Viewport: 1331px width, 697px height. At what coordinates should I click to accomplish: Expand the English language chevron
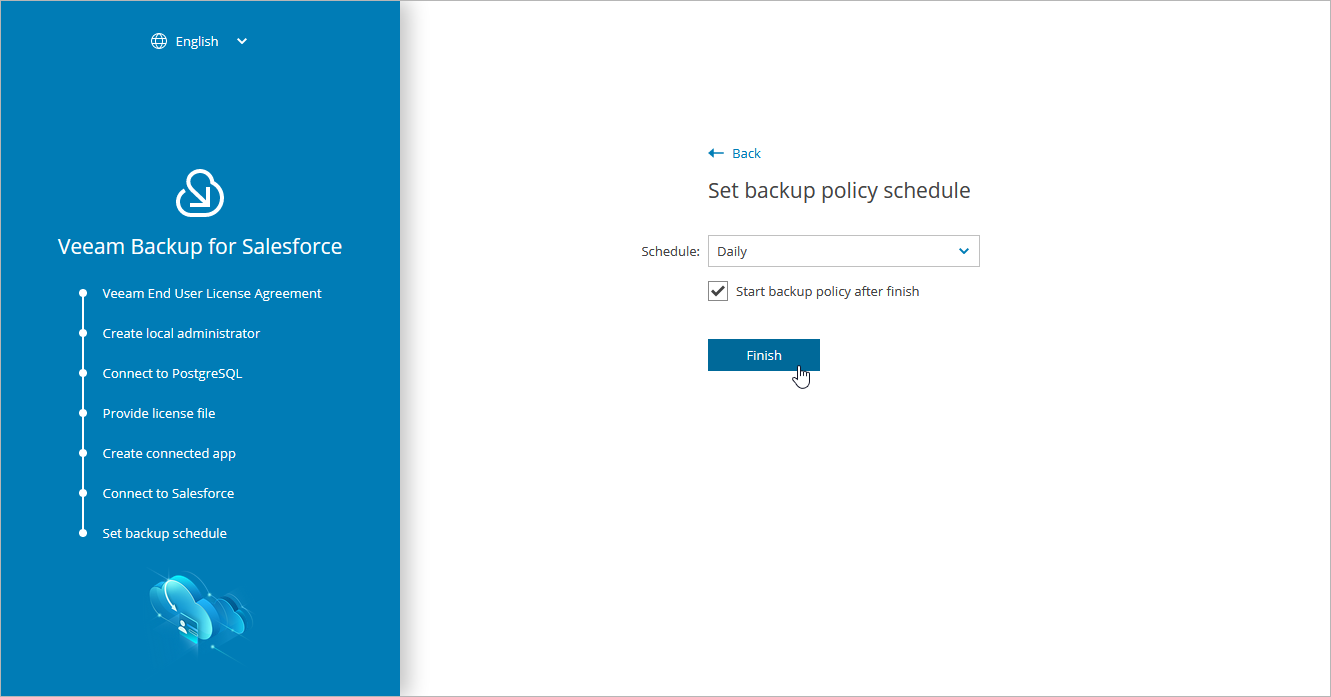pyautogui.click(x=242, y=41)
